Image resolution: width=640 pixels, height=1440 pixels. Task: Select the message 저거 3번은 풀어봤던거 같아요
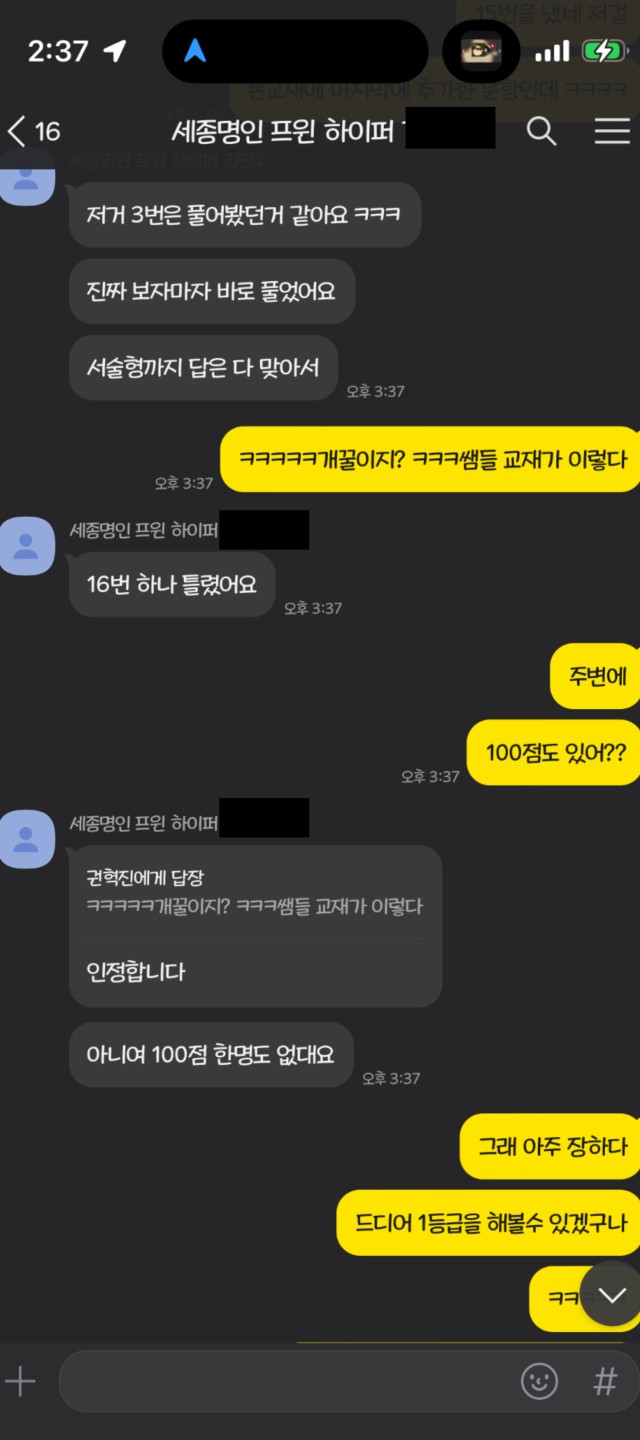point(244,215)
